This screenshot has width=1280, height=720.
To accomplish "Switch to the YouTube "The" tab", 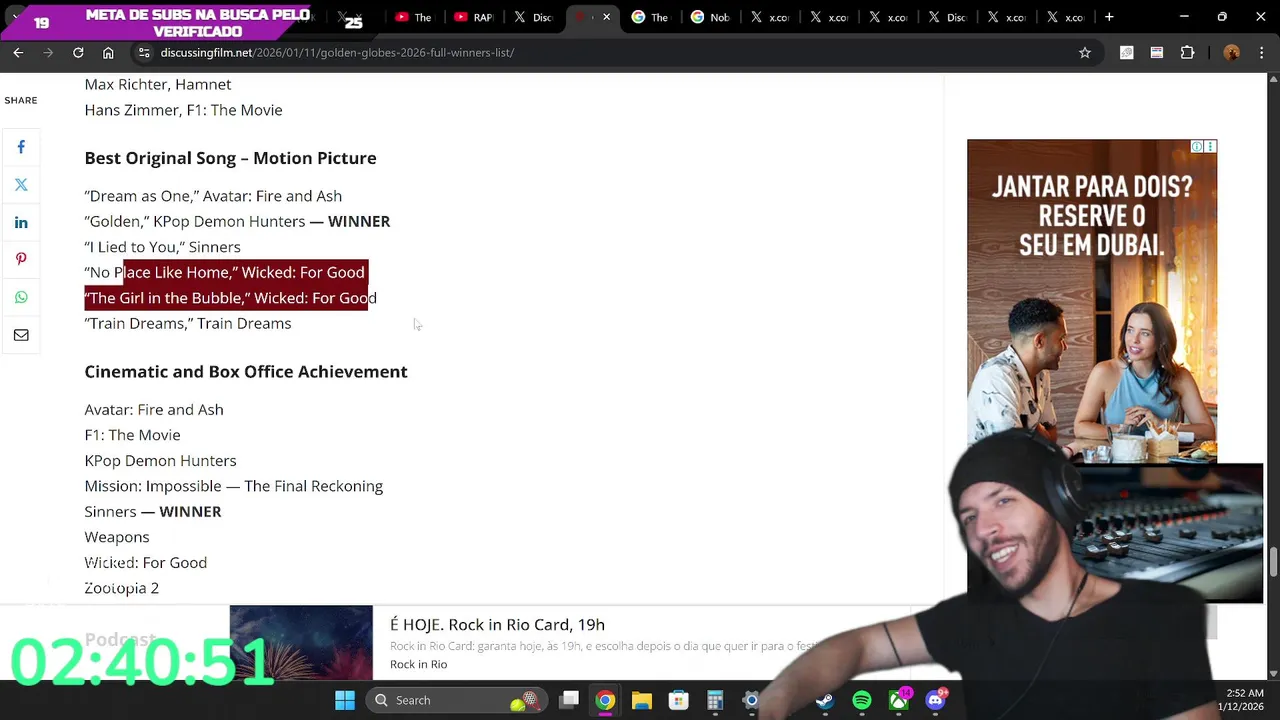I will (x=415, y=17).
